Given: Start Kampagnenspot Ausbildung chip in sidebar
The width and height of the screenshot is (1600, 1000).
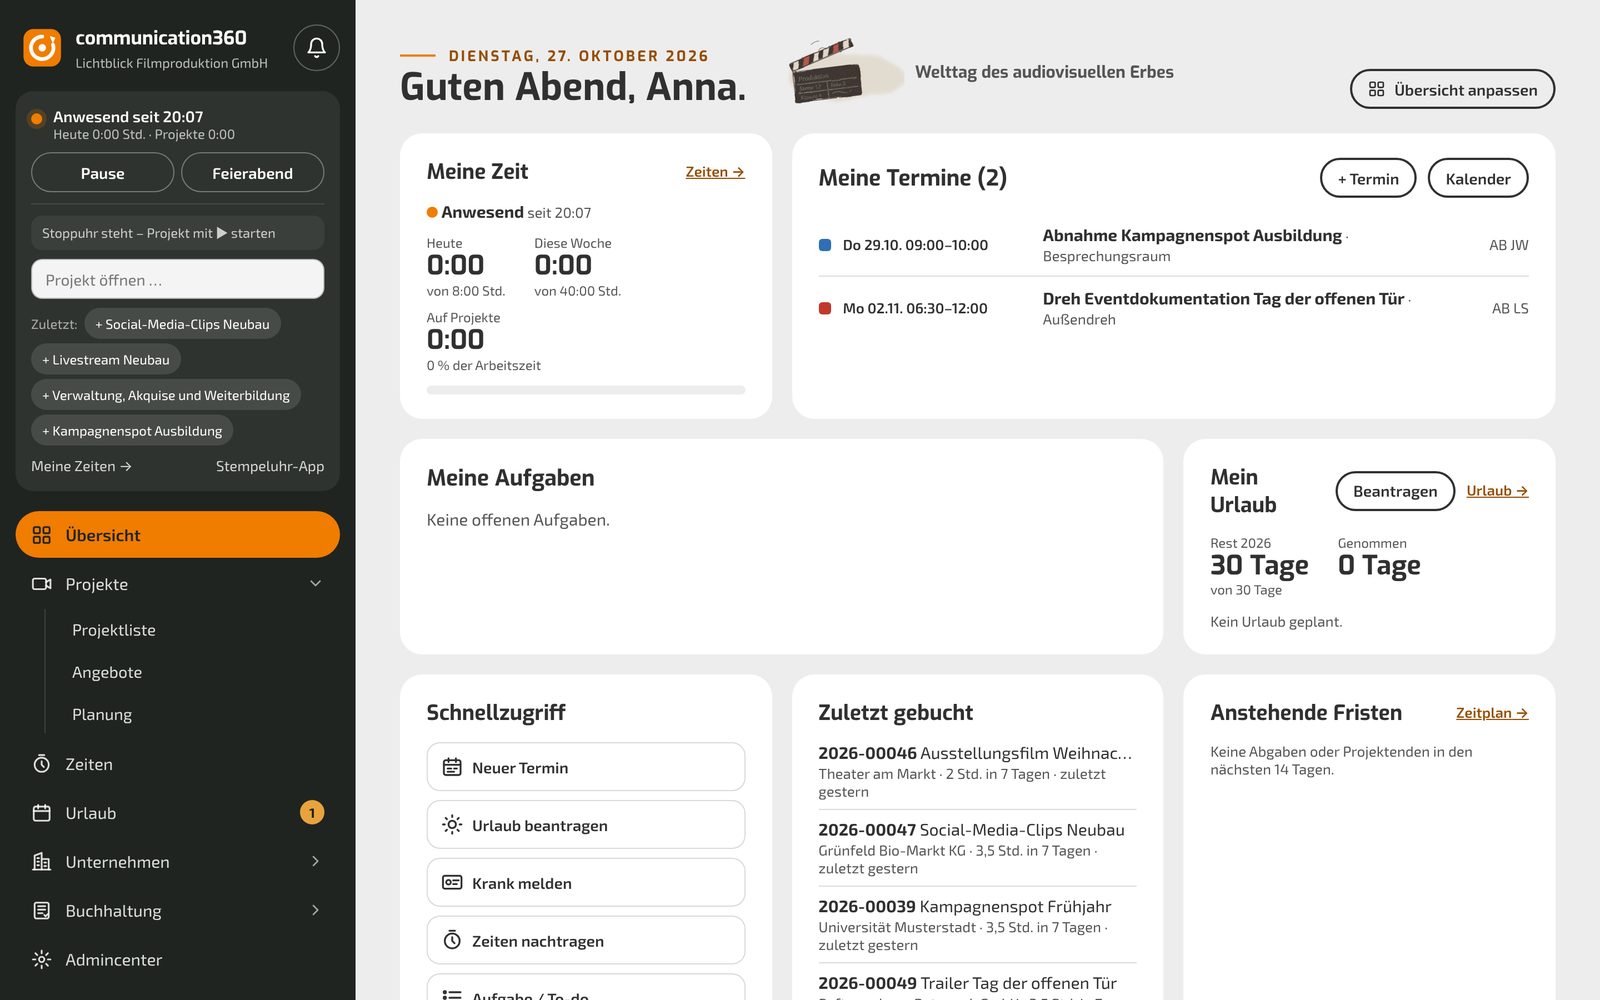Looking at the screenshot, I should (x=132, y=431).
